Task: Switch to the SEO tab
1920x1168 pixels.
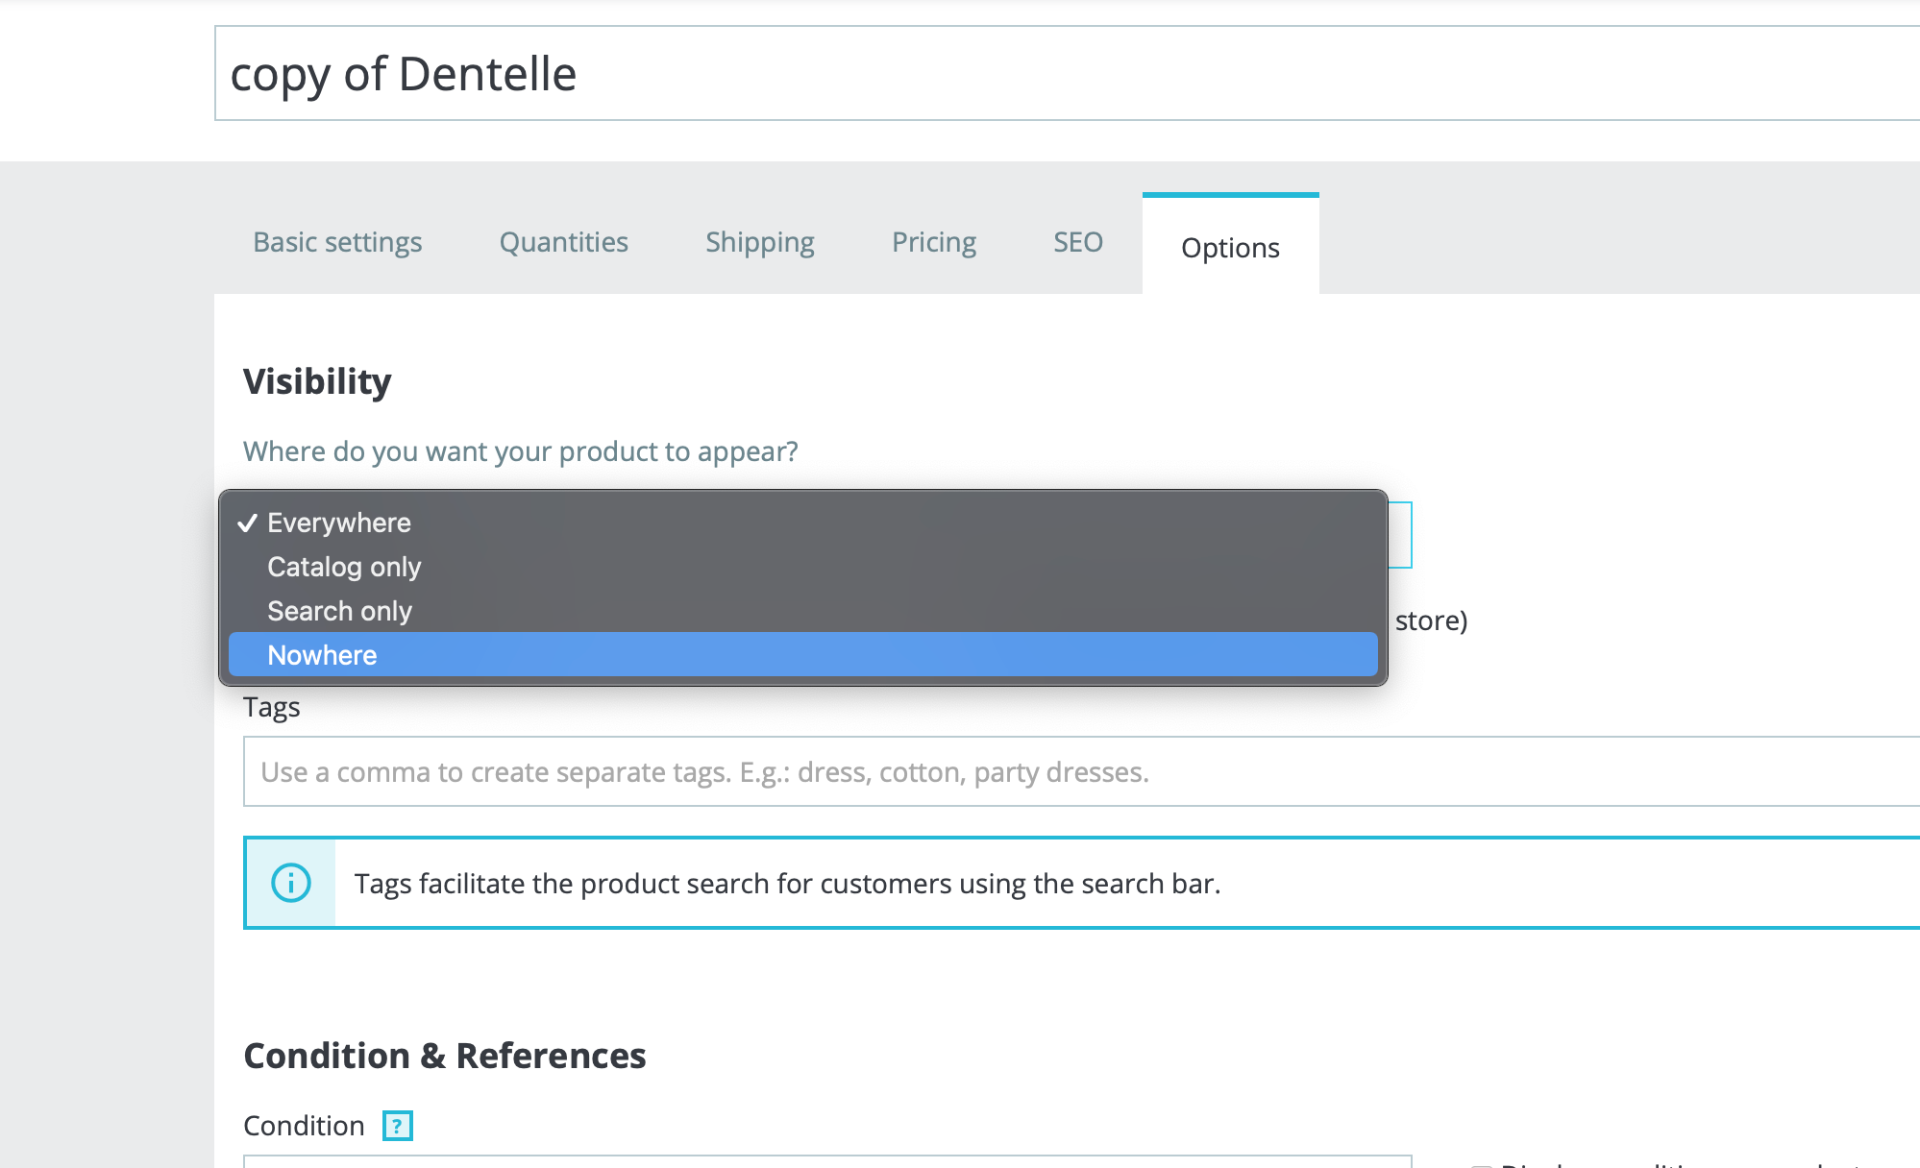Action: click(x=1077, y=242)
